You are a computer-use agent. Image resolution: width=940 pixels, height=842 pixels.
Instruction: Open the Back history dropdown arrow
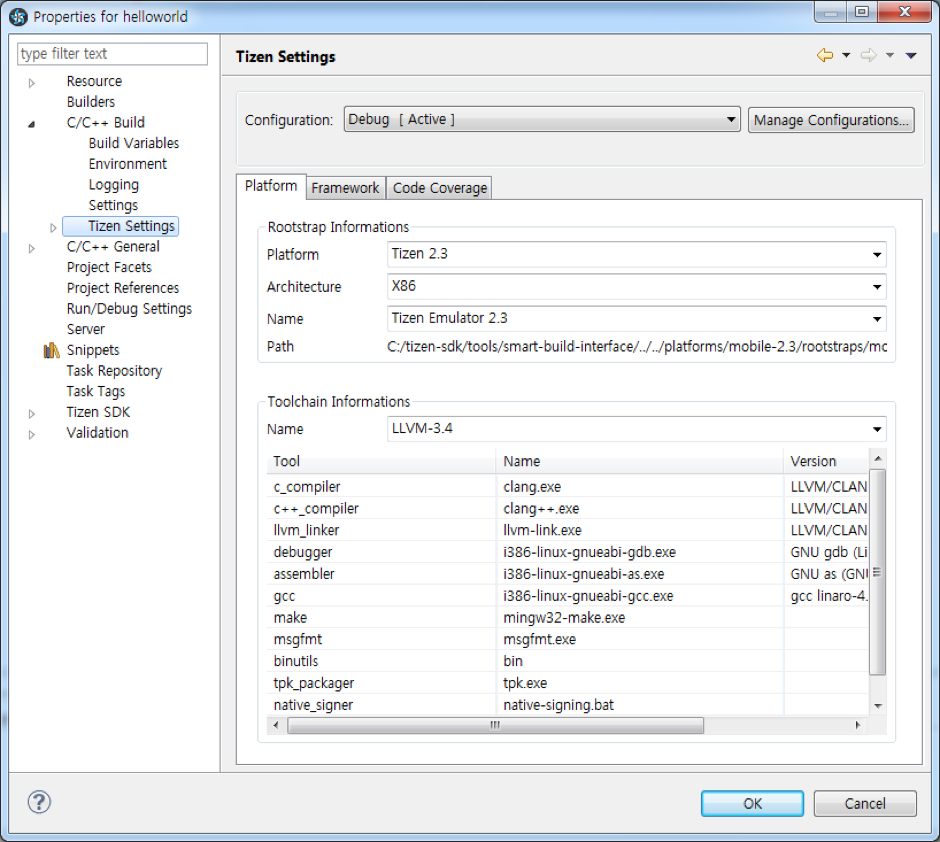click(x=846, y=55)
